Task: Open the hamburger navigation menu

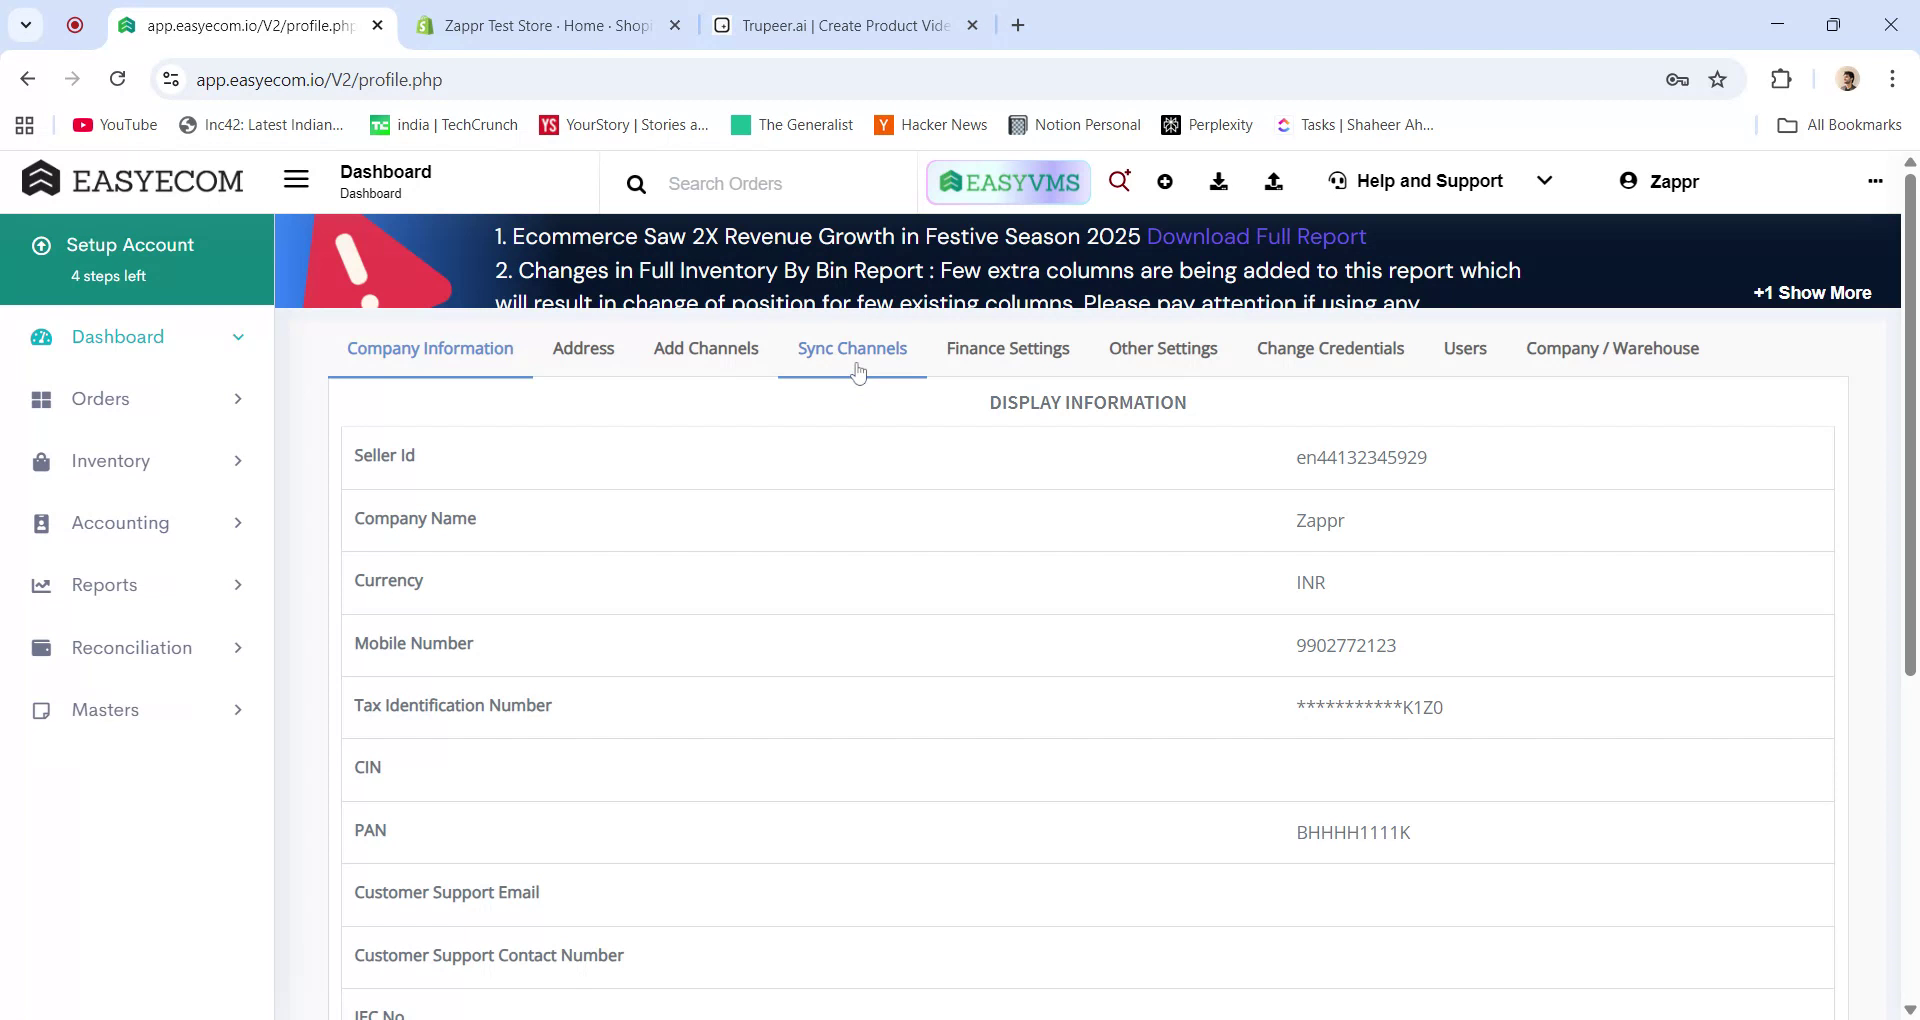Action: click(296, 179)
